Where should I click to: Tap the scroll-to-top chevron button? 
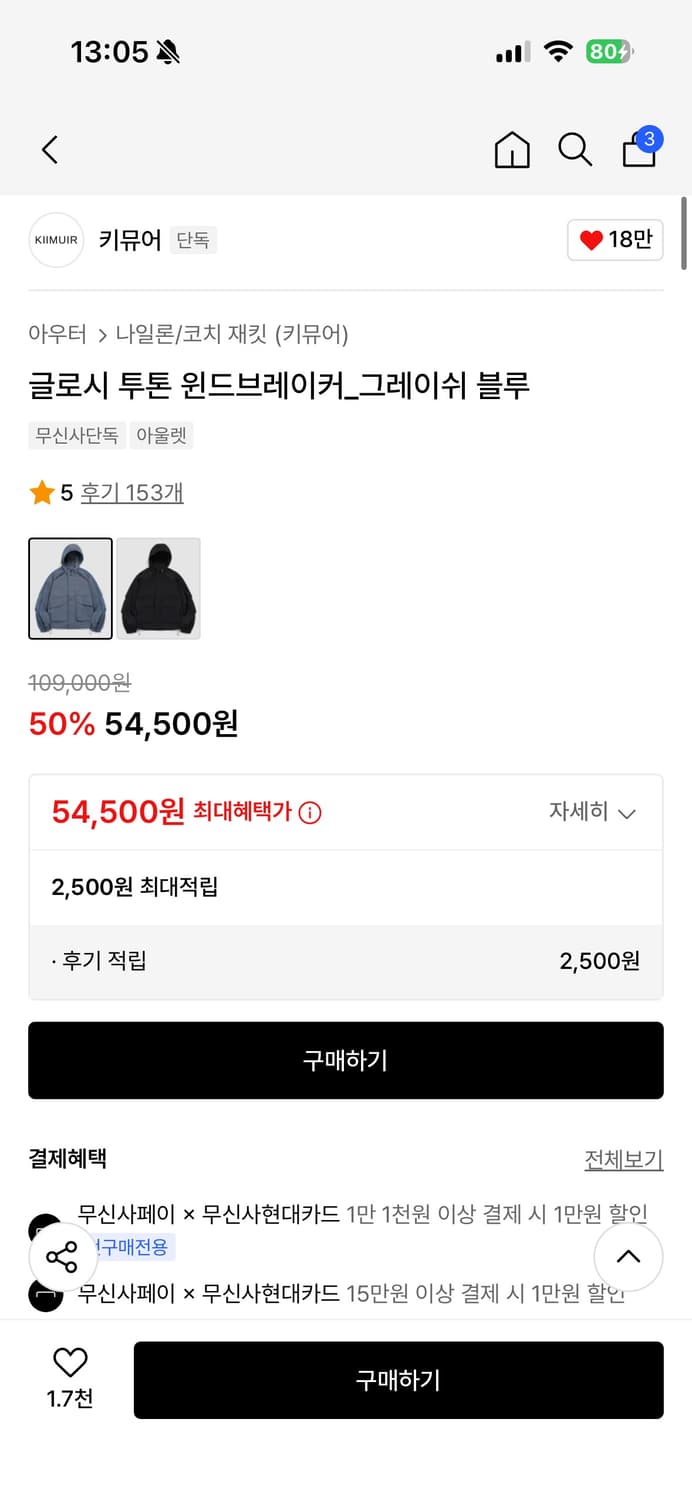(x=629, y=1257)
